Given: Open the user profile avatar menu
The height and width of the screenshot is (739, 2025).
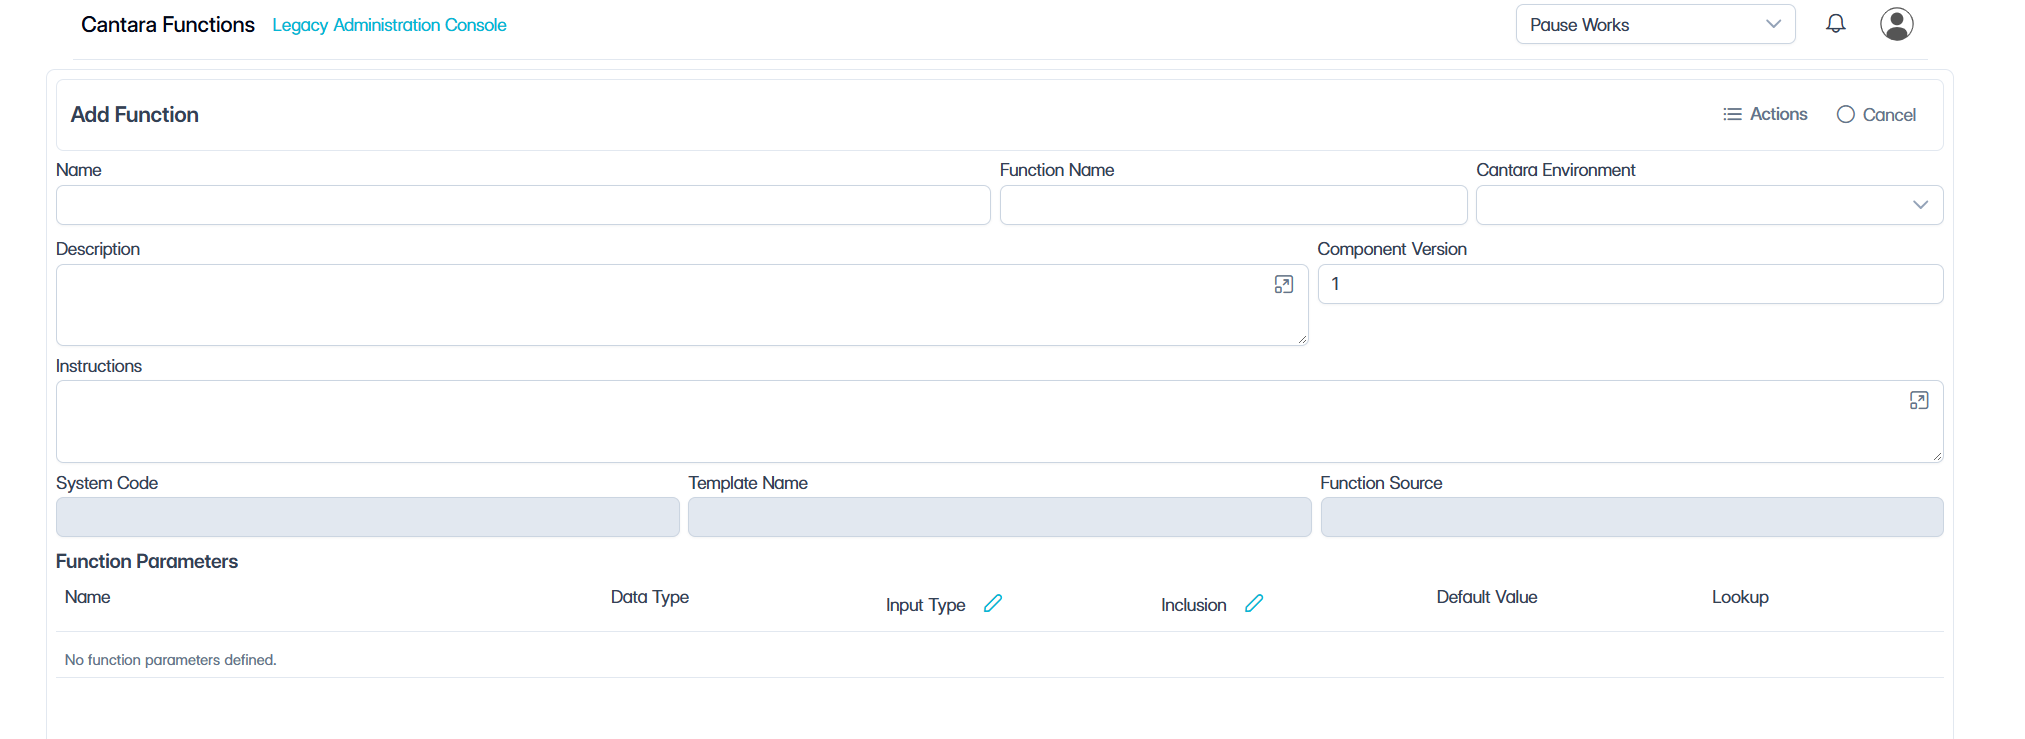Looking at the screenshot, I should click(1896, 24).
